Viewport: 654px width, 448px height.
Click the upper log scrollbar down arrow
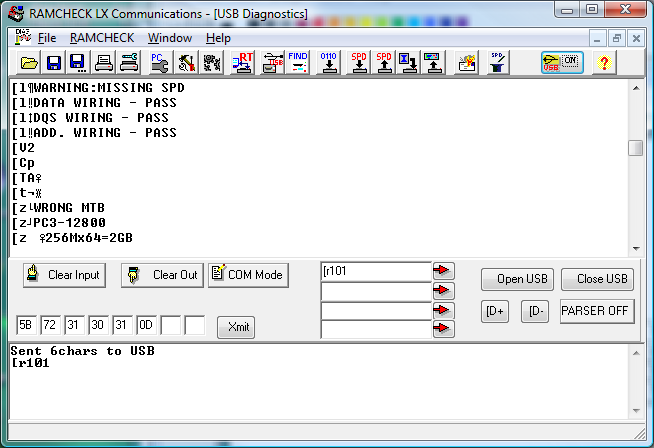tap(636, 249)
